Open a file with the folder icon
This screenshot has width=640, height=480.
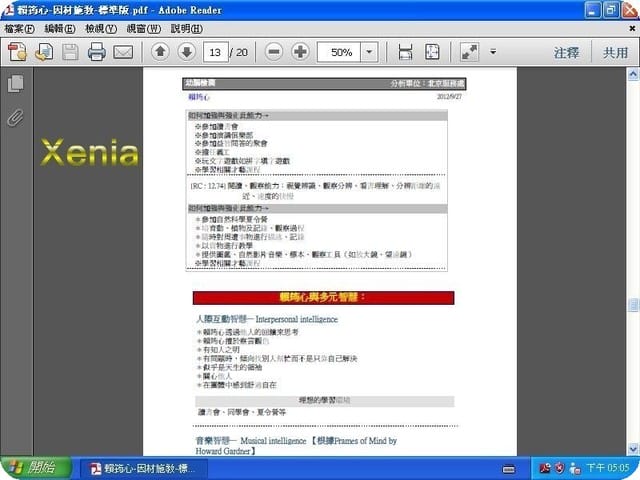(x=44, y=52)
